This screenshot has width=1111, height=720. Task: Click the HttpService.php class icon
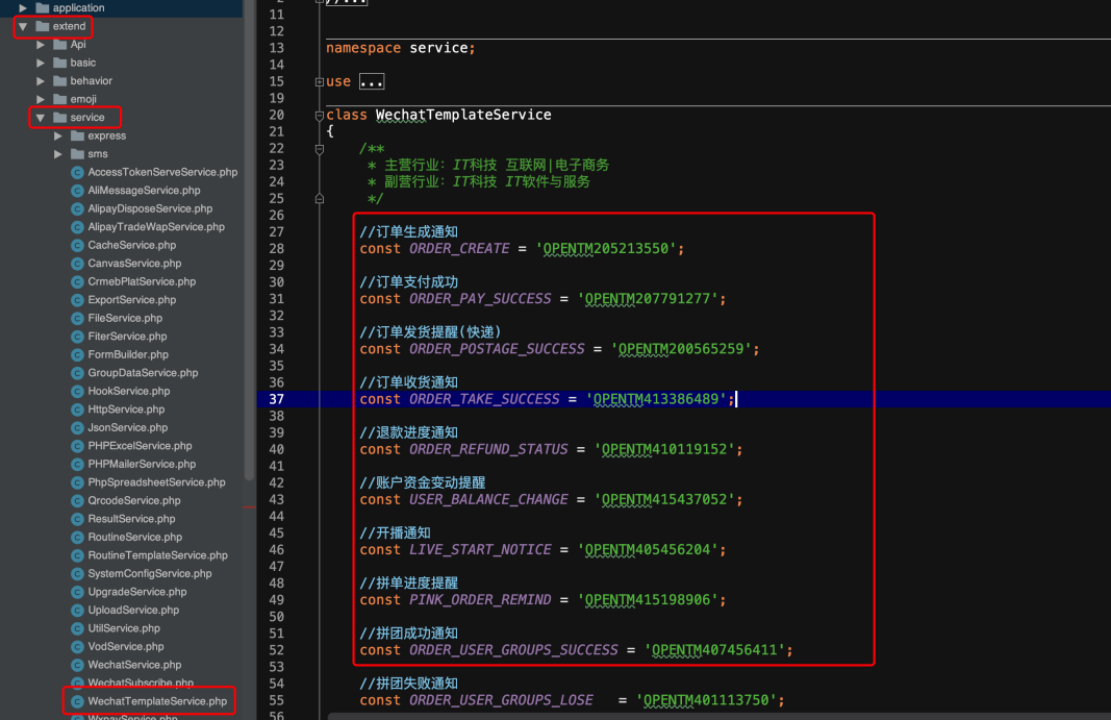pos(77,410)
